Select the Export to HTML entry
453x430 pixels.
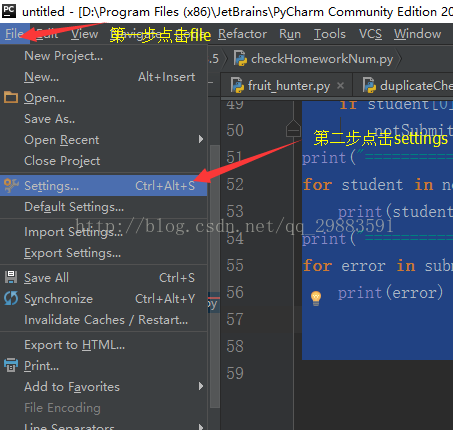pos(75,345)
